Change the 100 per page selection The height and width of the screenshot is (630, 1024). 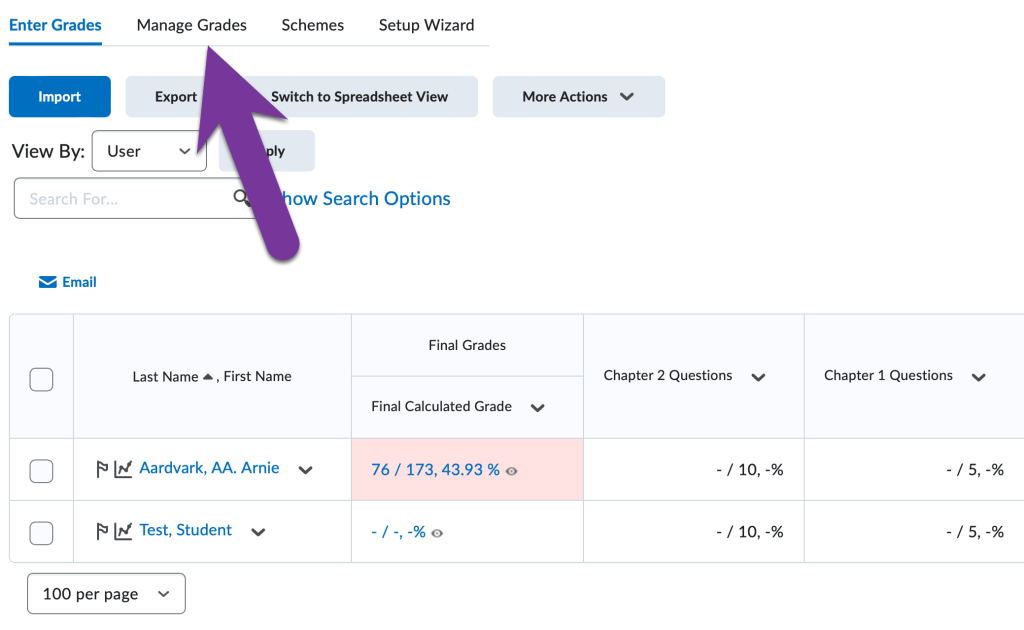pyautogui.click(x=105, y=593)
